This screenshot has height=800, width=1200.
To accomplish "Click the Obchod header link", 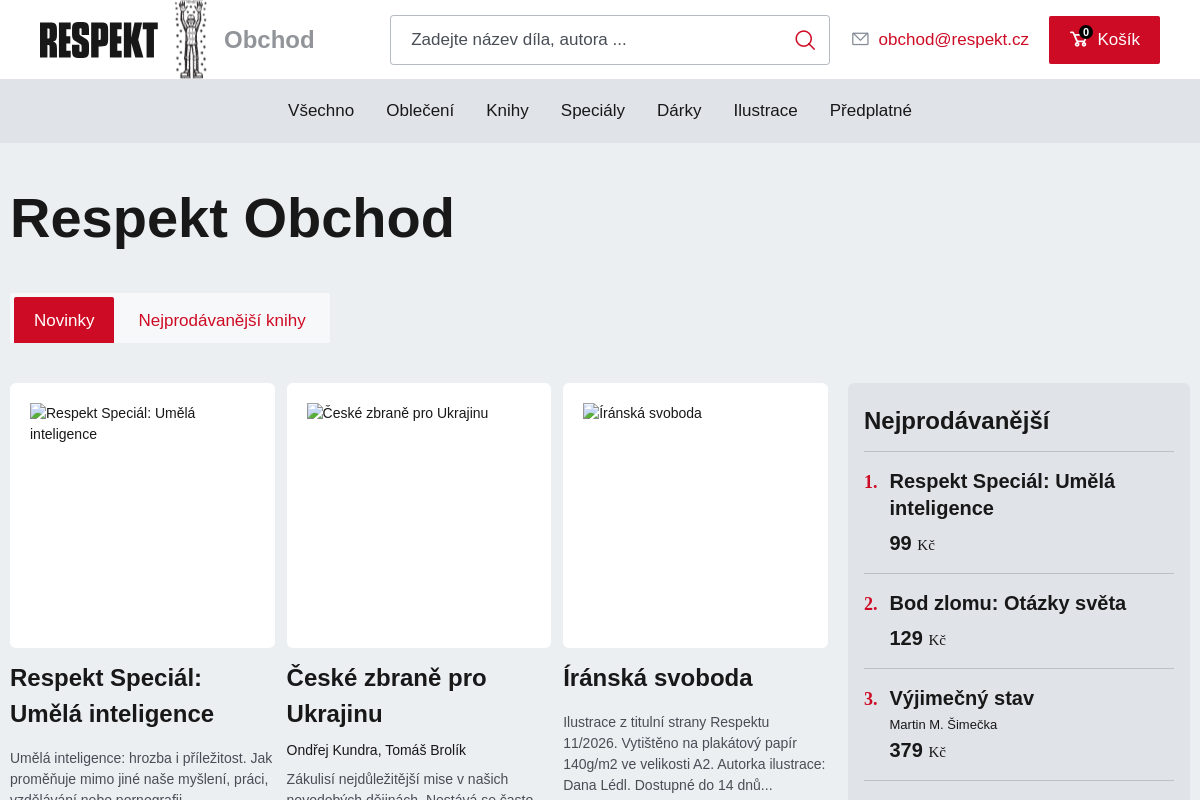I will (269, 40).
